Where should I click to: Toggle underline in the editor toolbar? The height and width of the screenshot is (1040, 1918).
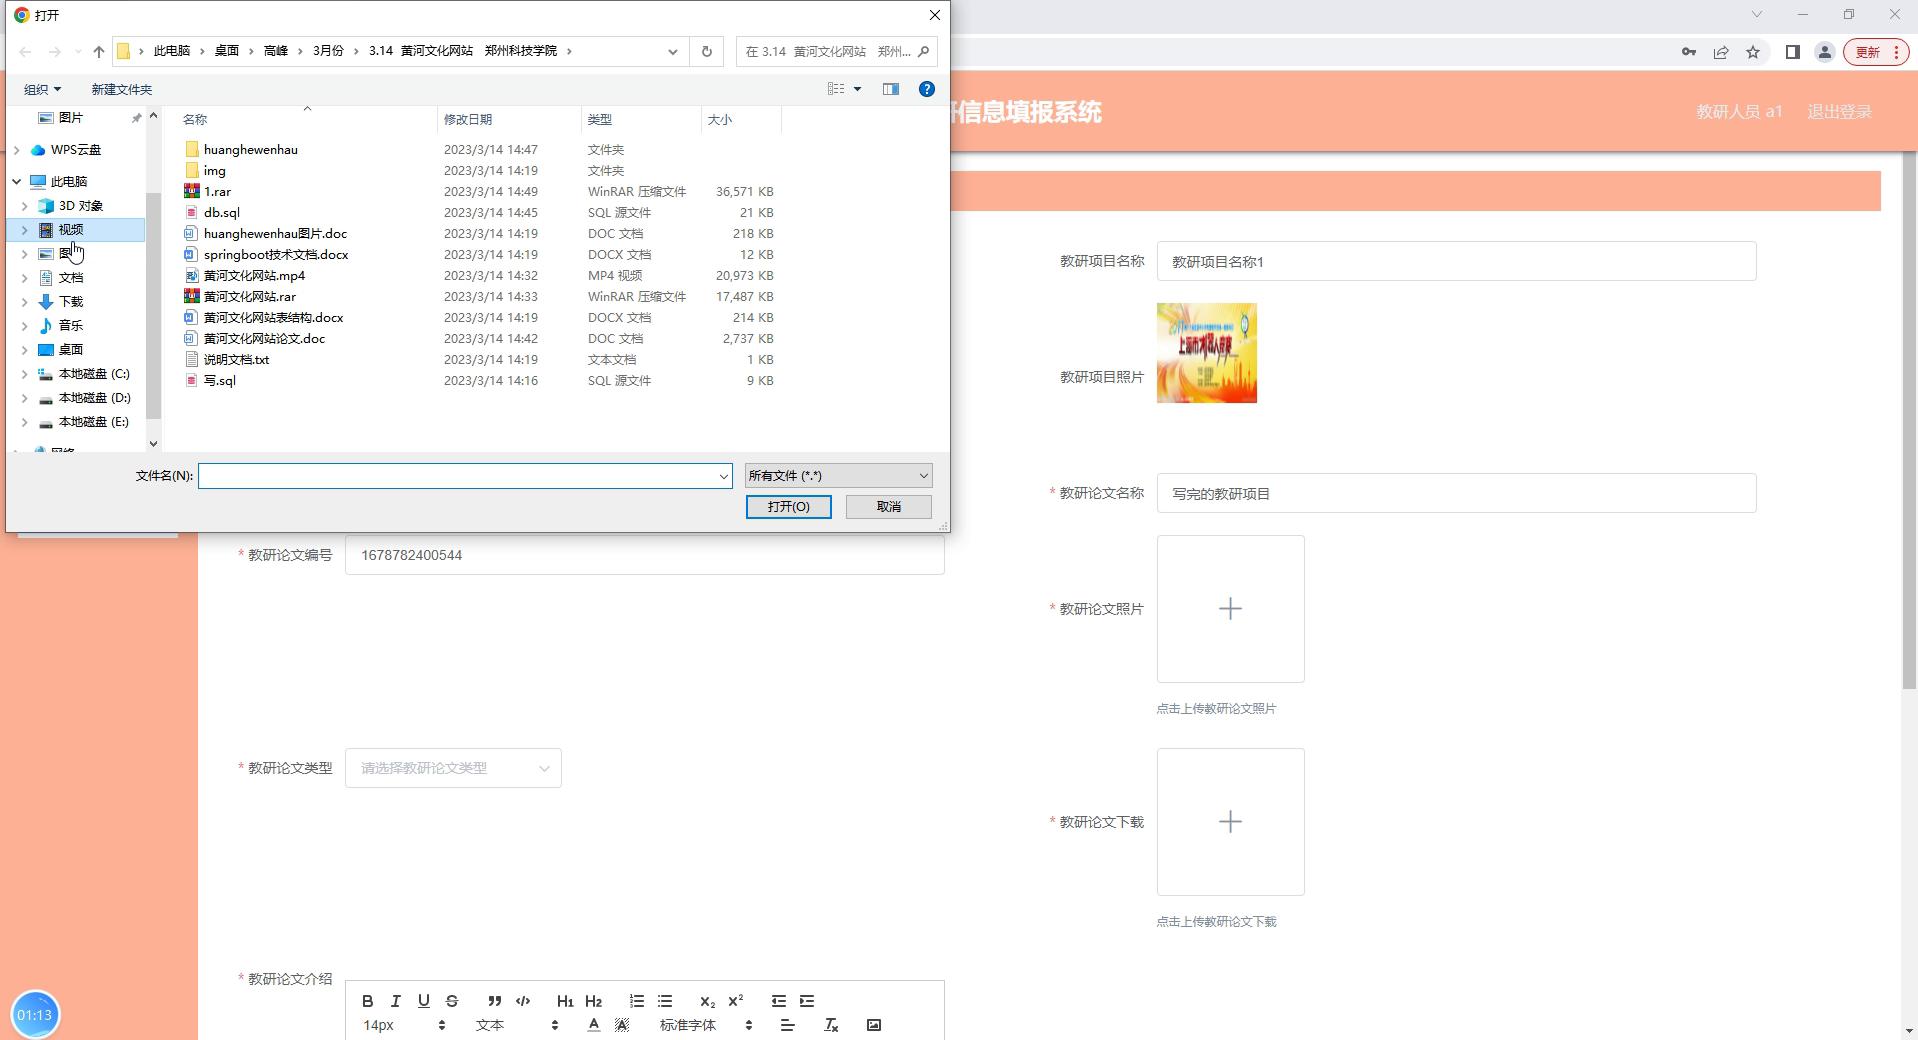click(423, 1001)
